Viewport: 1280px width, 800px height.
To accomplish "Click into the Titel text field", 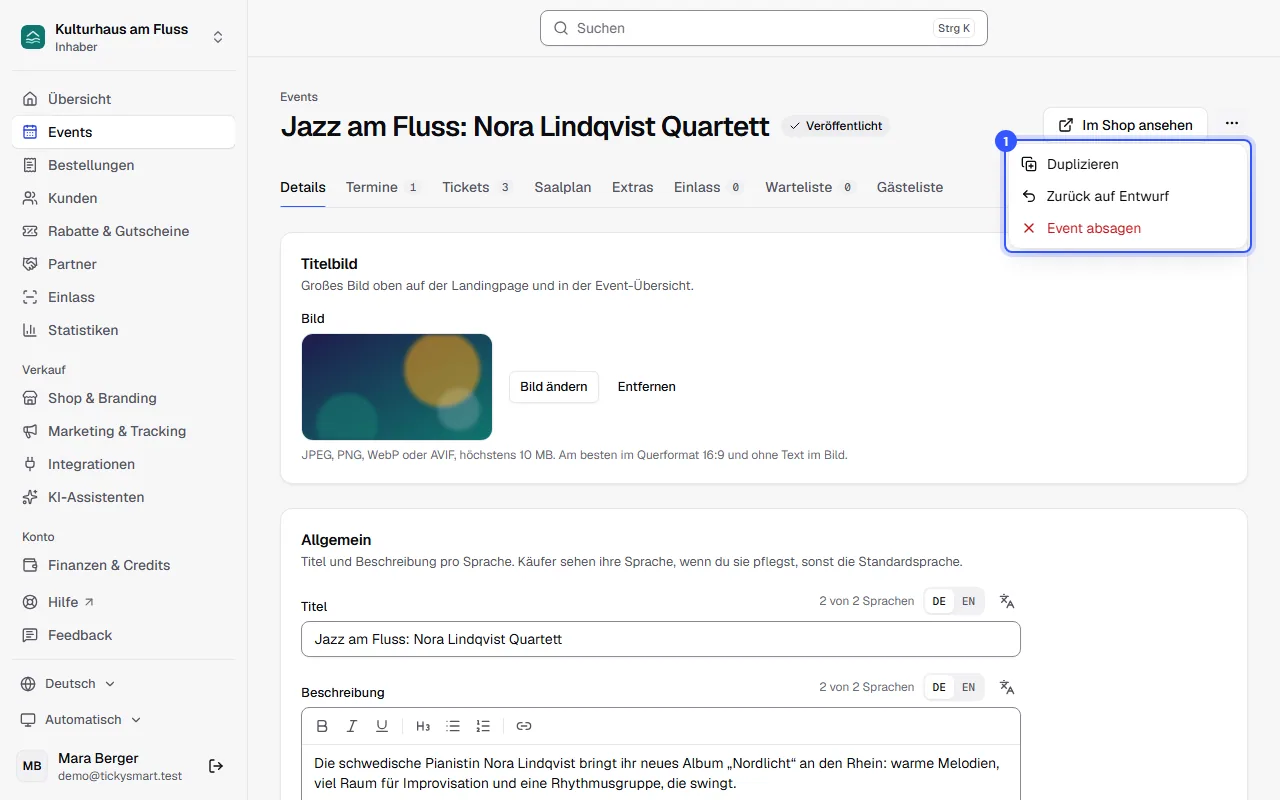I will coord(661,639).
